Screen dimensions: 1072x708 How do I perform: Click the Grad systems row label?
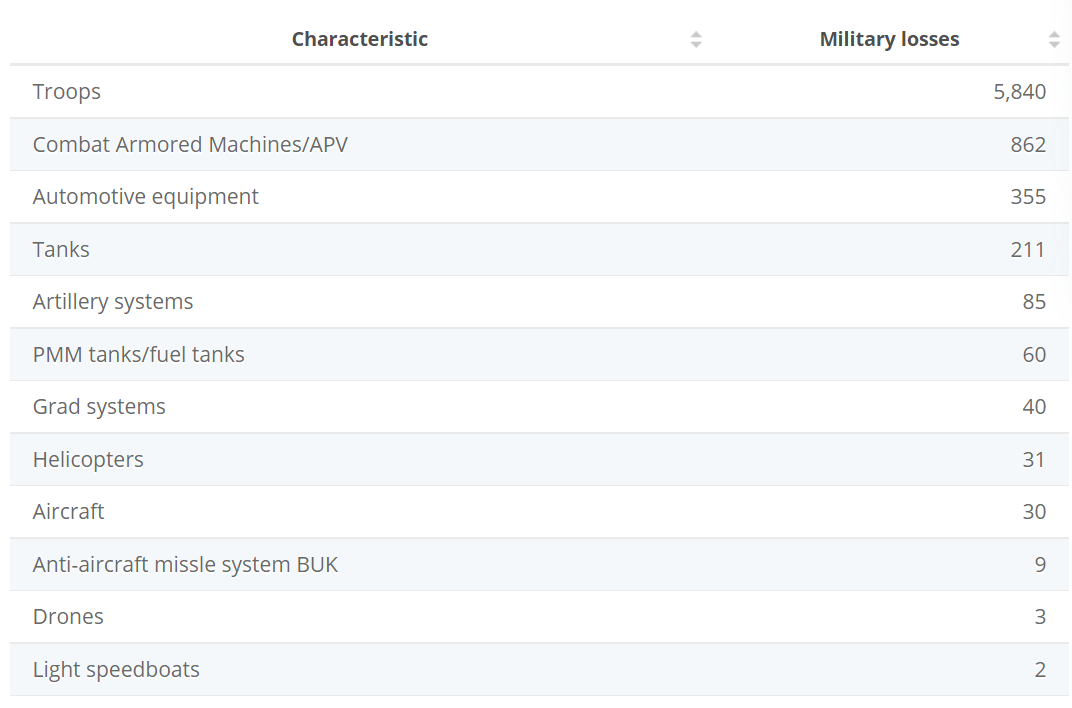click(x=99, y=407)
